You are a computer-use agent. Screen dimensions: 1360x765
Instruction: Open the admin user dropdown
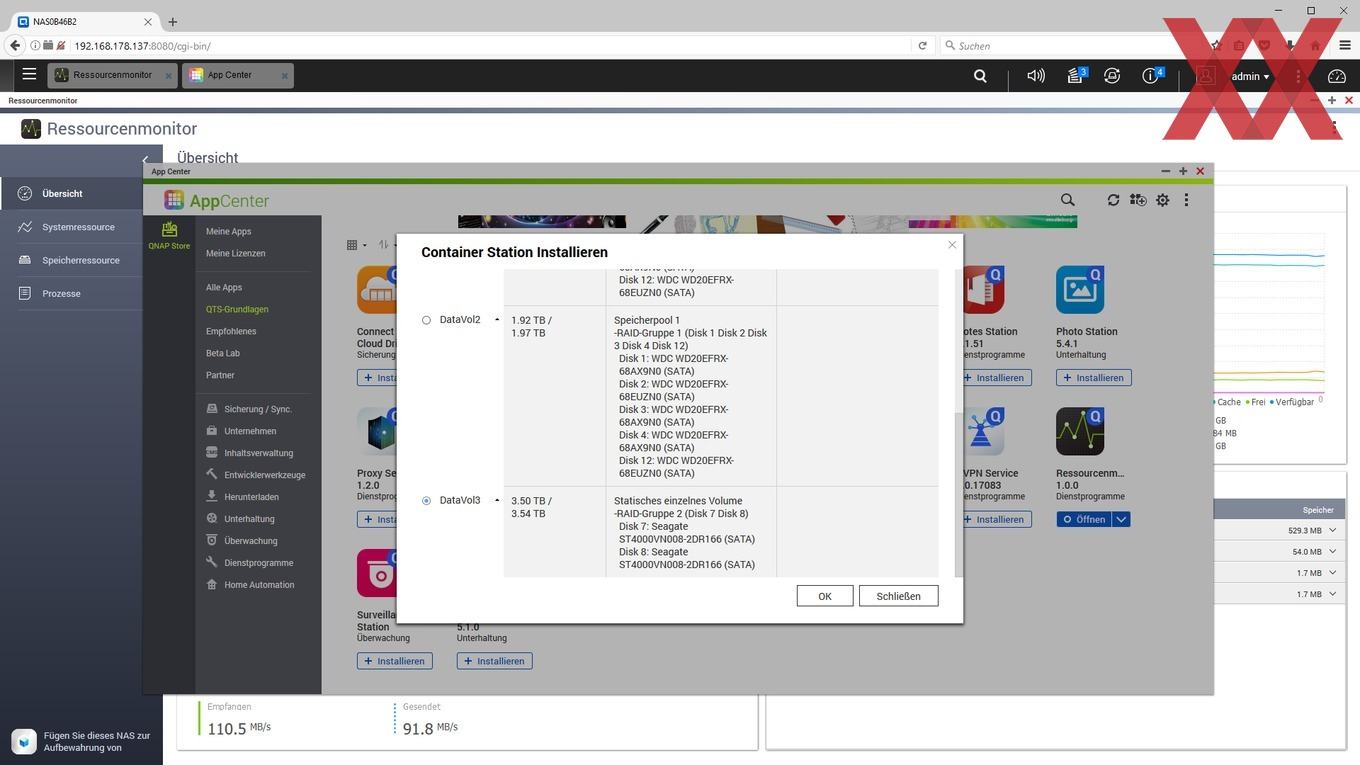[1250, 76]
